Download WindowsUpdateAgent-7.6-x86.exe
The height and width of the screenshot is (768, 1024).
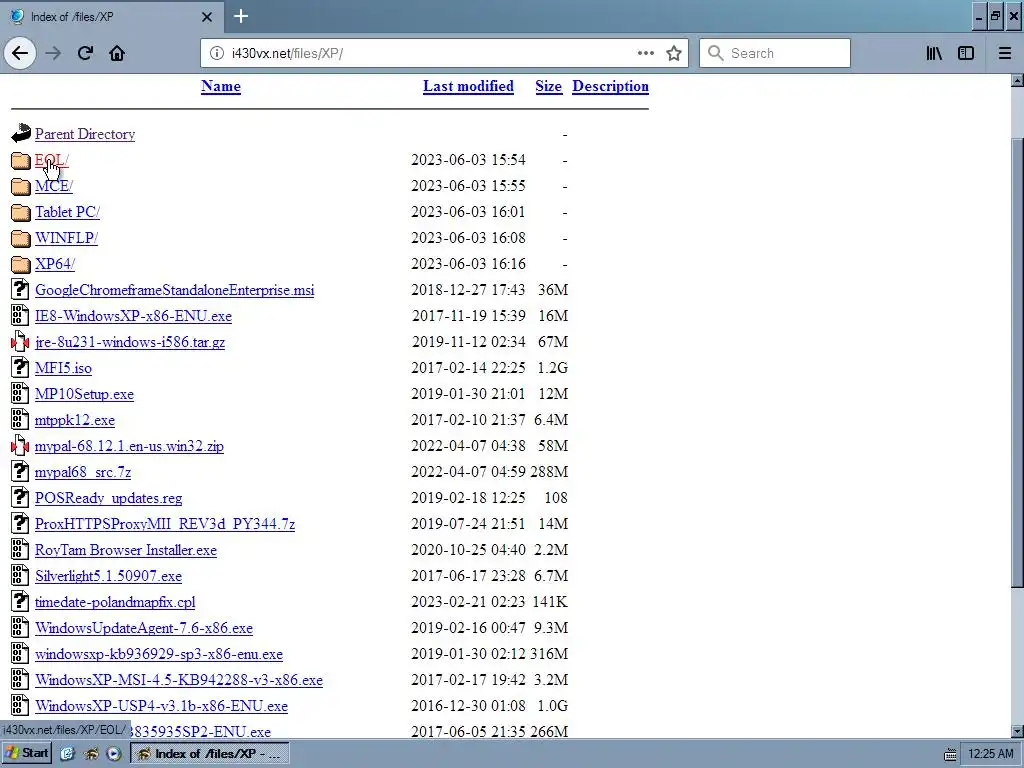[x=144, y=629]
